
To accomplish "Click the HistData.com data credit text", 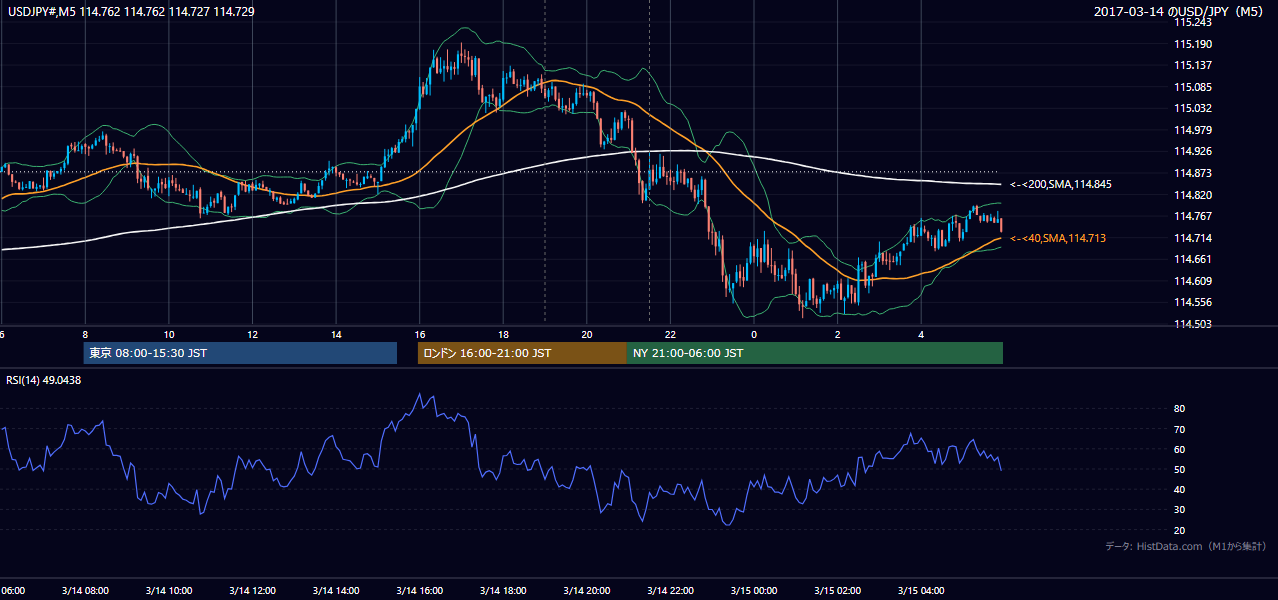I will [1186, 547].
